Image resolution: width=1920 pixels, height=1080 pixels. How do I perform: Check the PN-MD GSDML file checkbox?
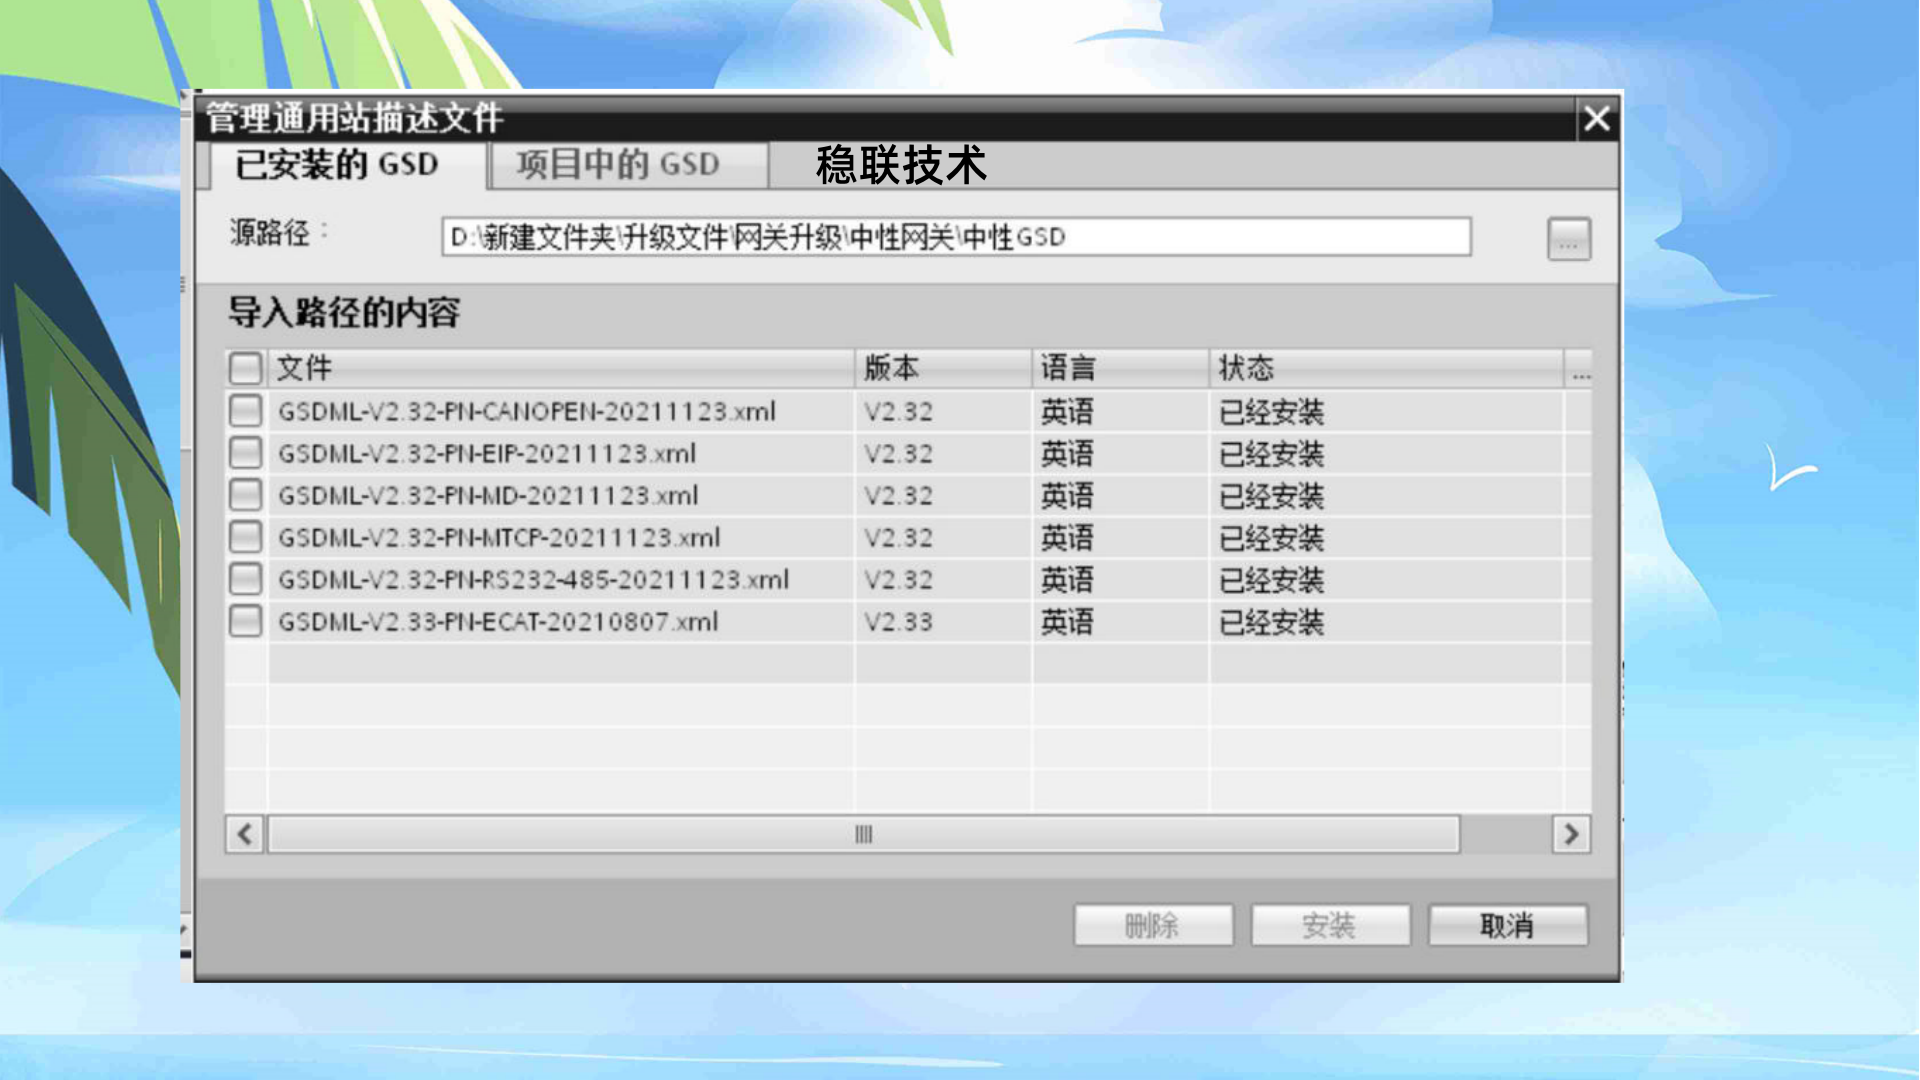(245, 495)
